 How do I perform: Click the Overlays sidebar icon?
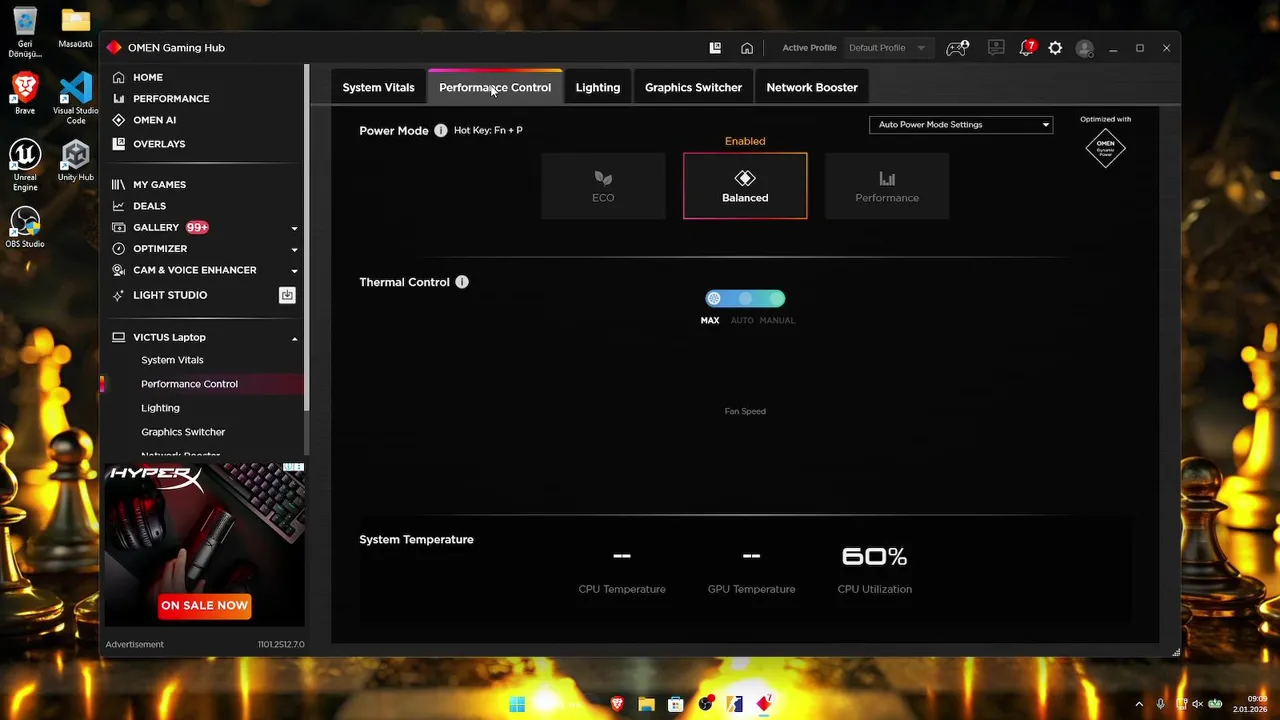(119, 144)
